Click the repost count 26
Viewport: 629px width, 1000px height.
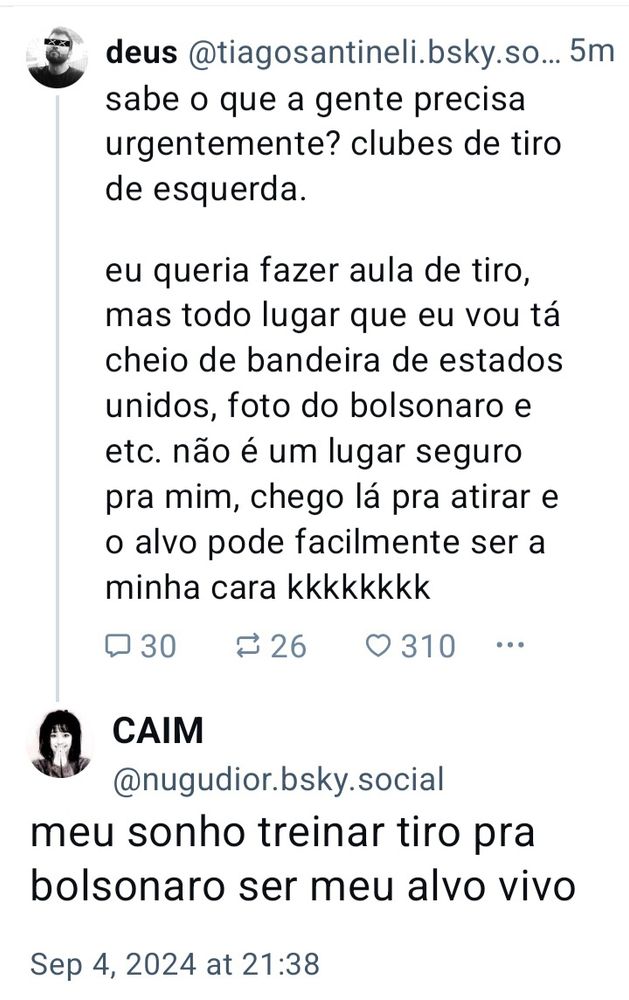(288, 646)
